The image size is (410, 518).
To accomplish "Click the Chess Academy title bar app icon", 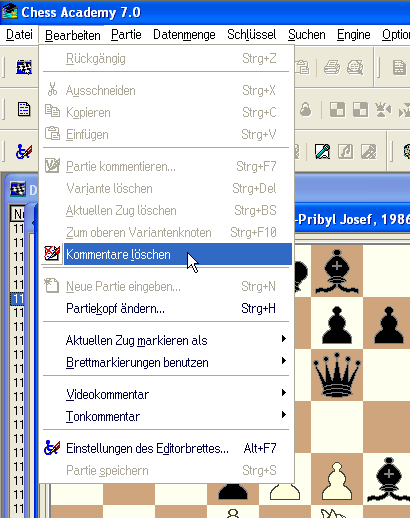I will click(10, 11).
